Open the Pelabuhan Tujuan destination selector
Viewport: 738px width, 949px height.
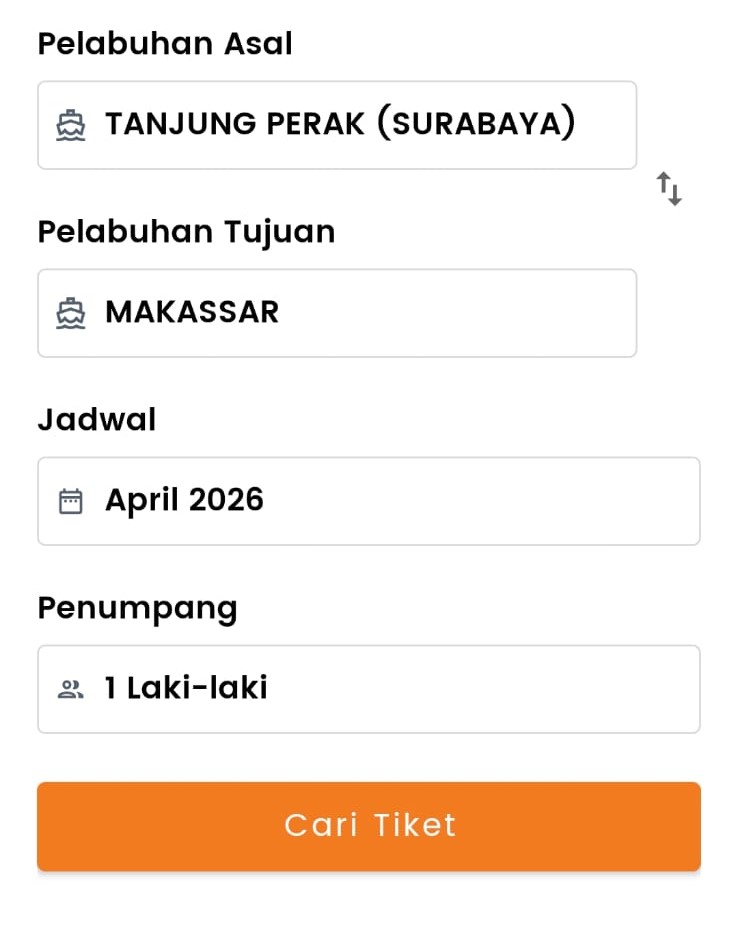point(337,313)
